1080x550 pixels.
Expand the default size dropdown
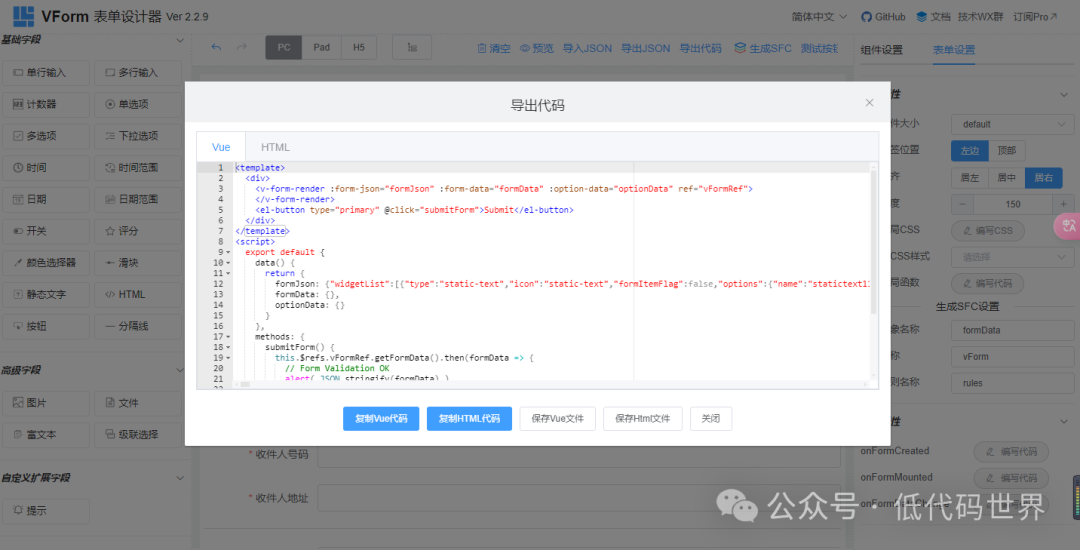[1011, 124]
